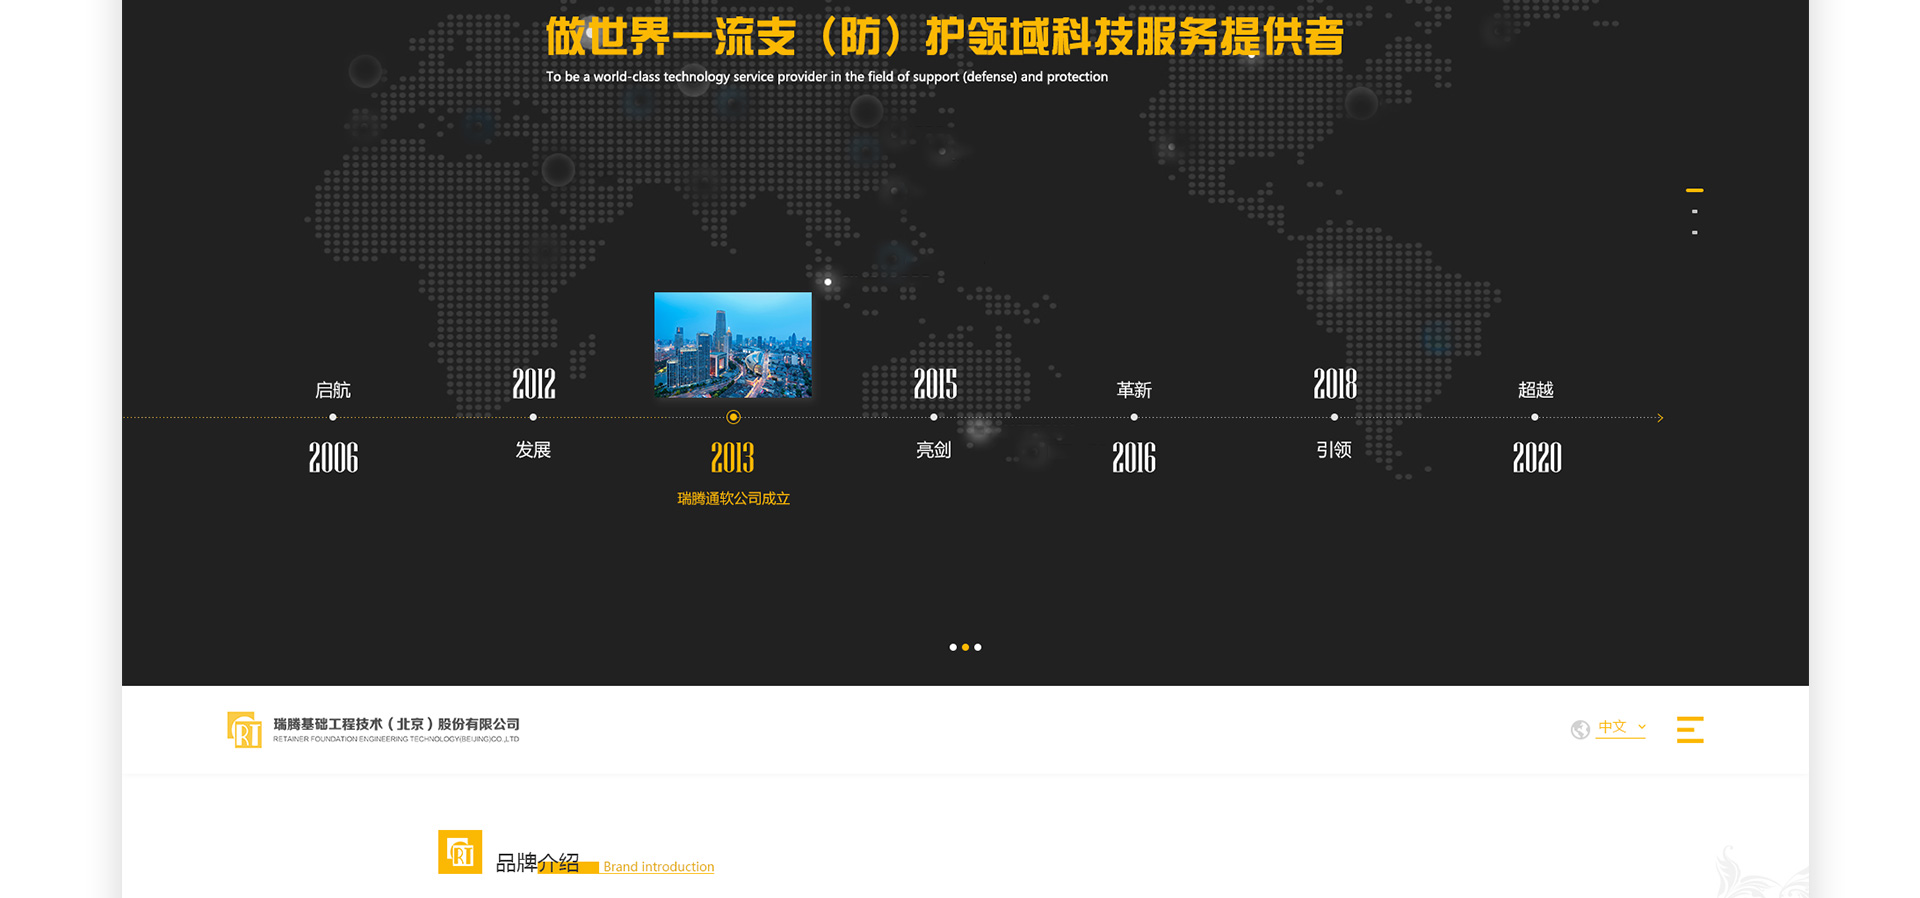Click the yellow brand introduction logo icon
The height and width of the screenshot is (898, 1920).
pyautogui.click(x=460, y=852)
